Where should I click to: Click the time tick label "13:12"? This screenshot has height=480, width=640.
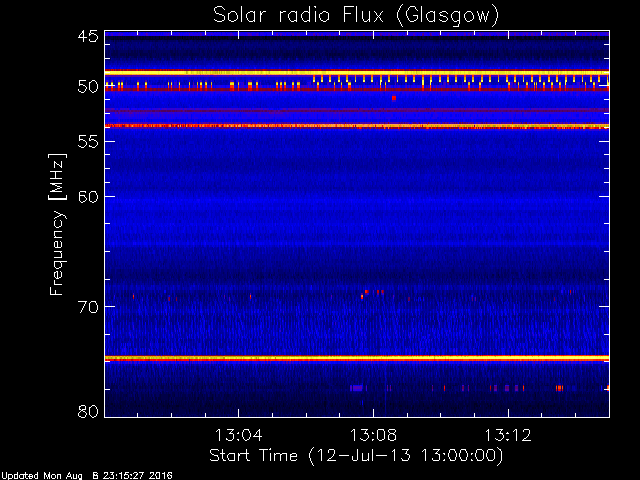click(x=508, y=435)
